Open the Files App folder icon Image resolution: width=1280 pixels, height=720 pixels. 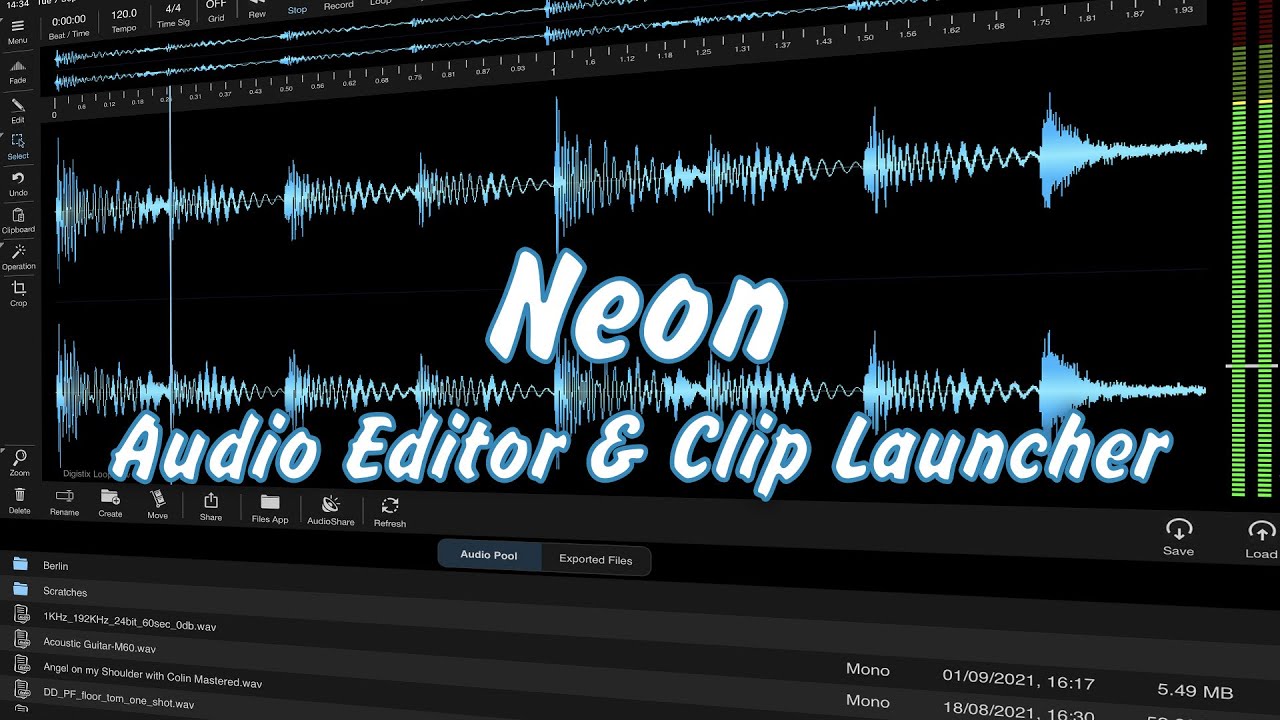click(x=270, y=502)
